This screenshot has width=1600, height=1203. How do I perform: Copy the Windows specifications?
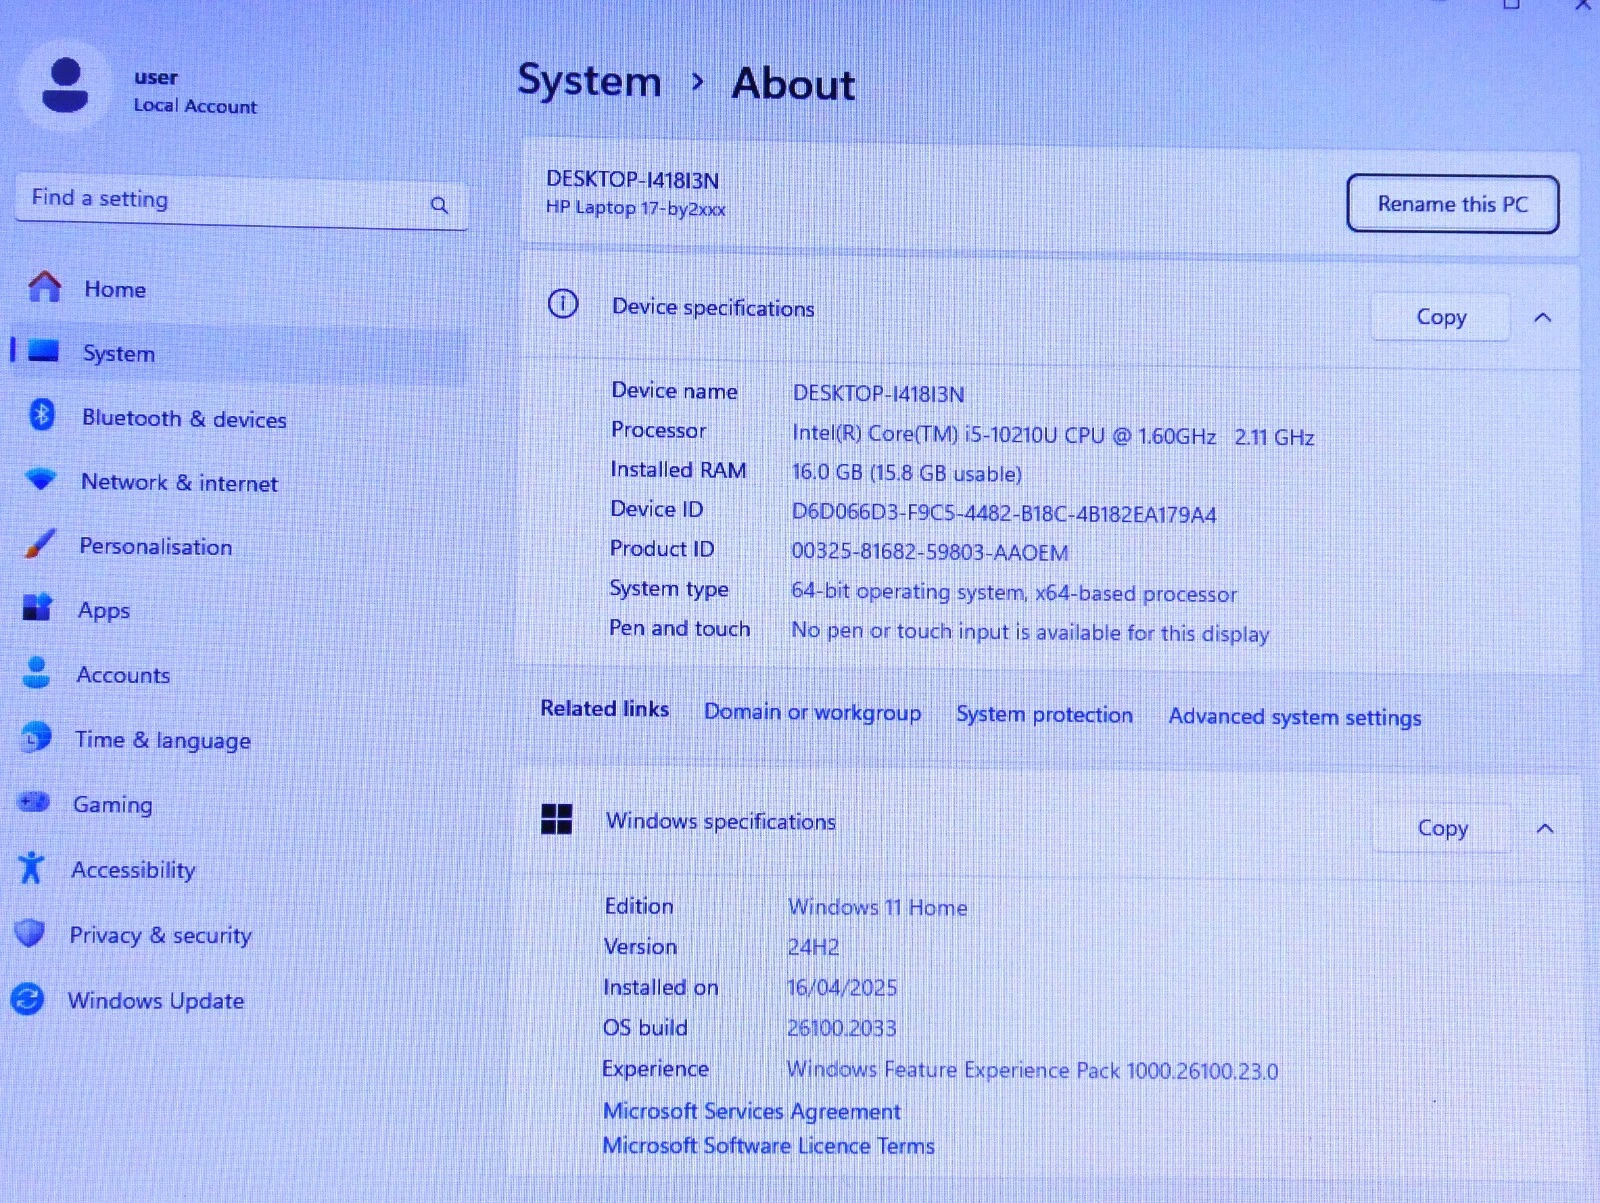click(1442, 828)
